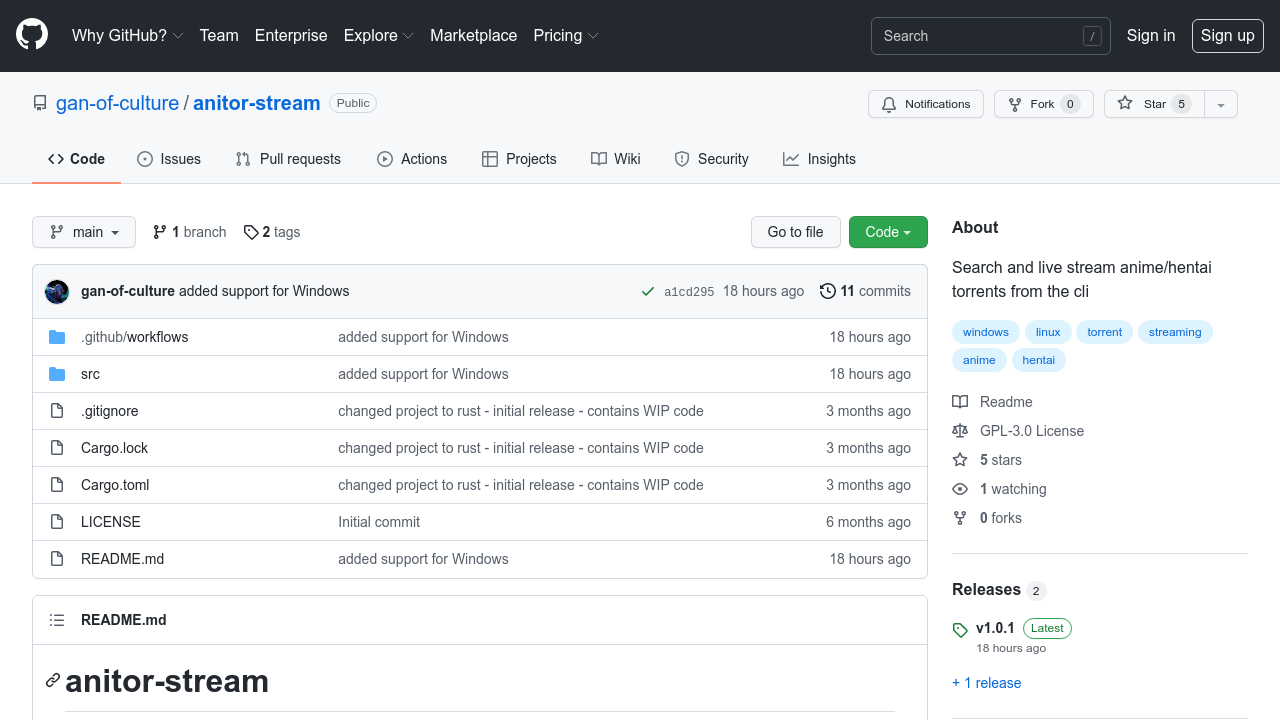Open the star list dropdown arrow
Image resolution: width=1280 pixels, height=720 pixels.
tap(1221, 104)
